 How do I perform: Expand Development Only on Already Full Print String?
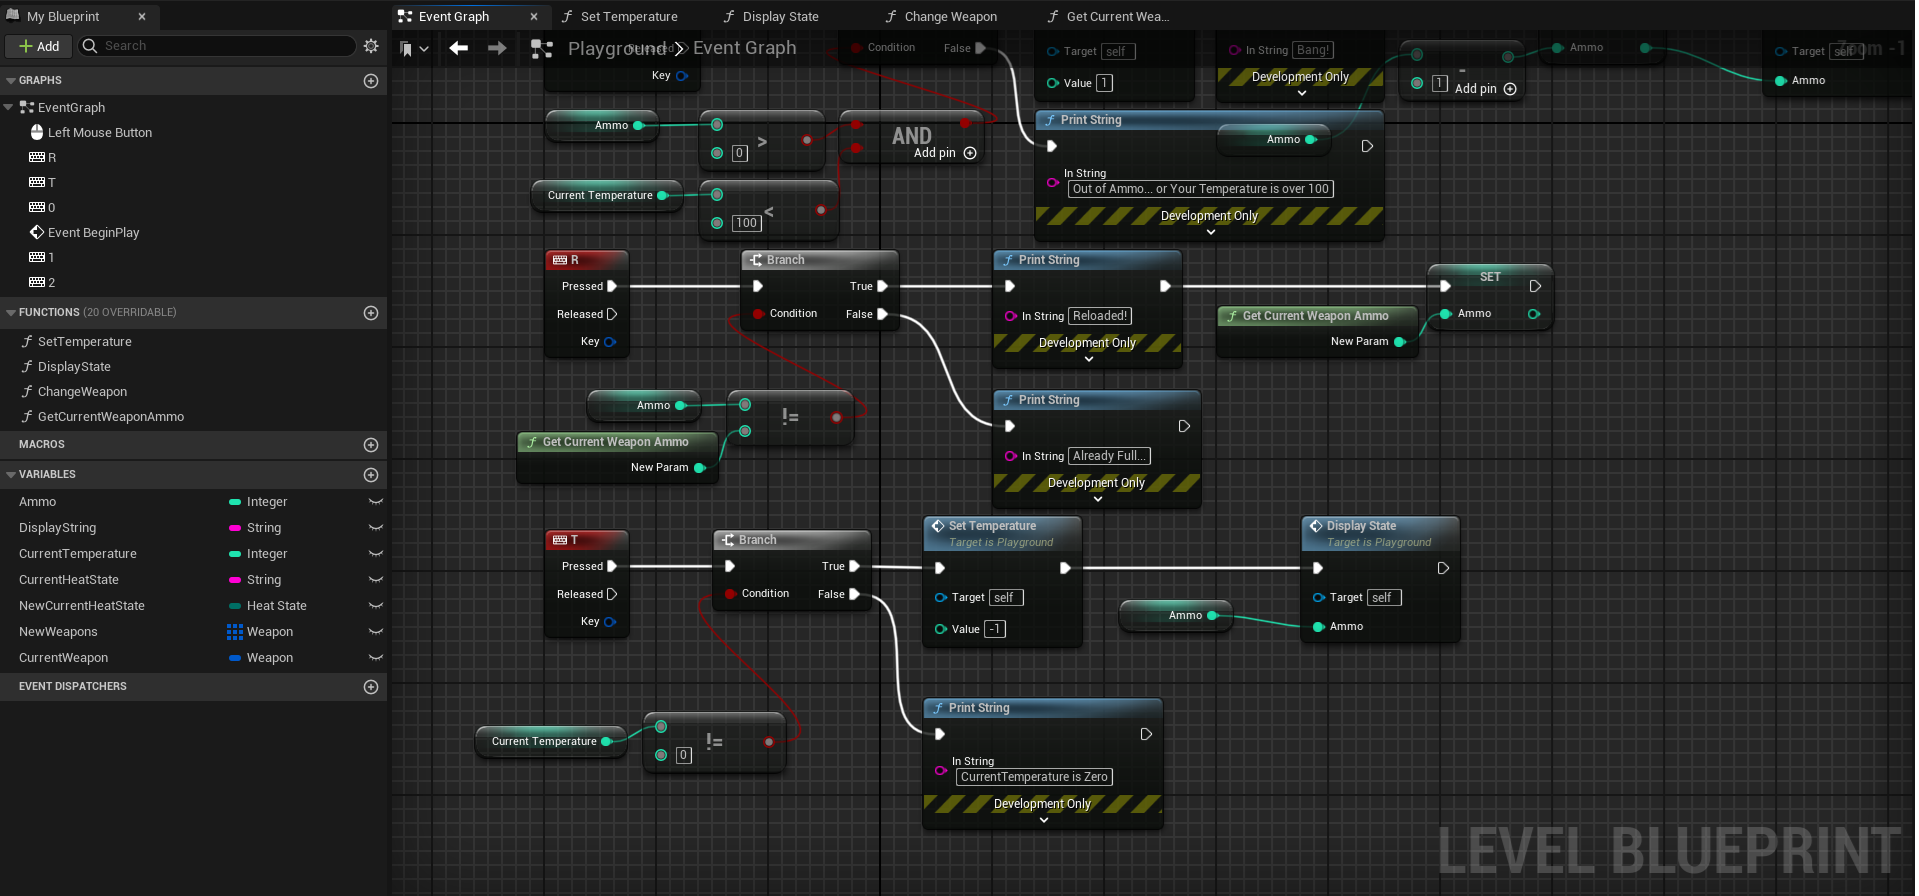pos(1098,499)
